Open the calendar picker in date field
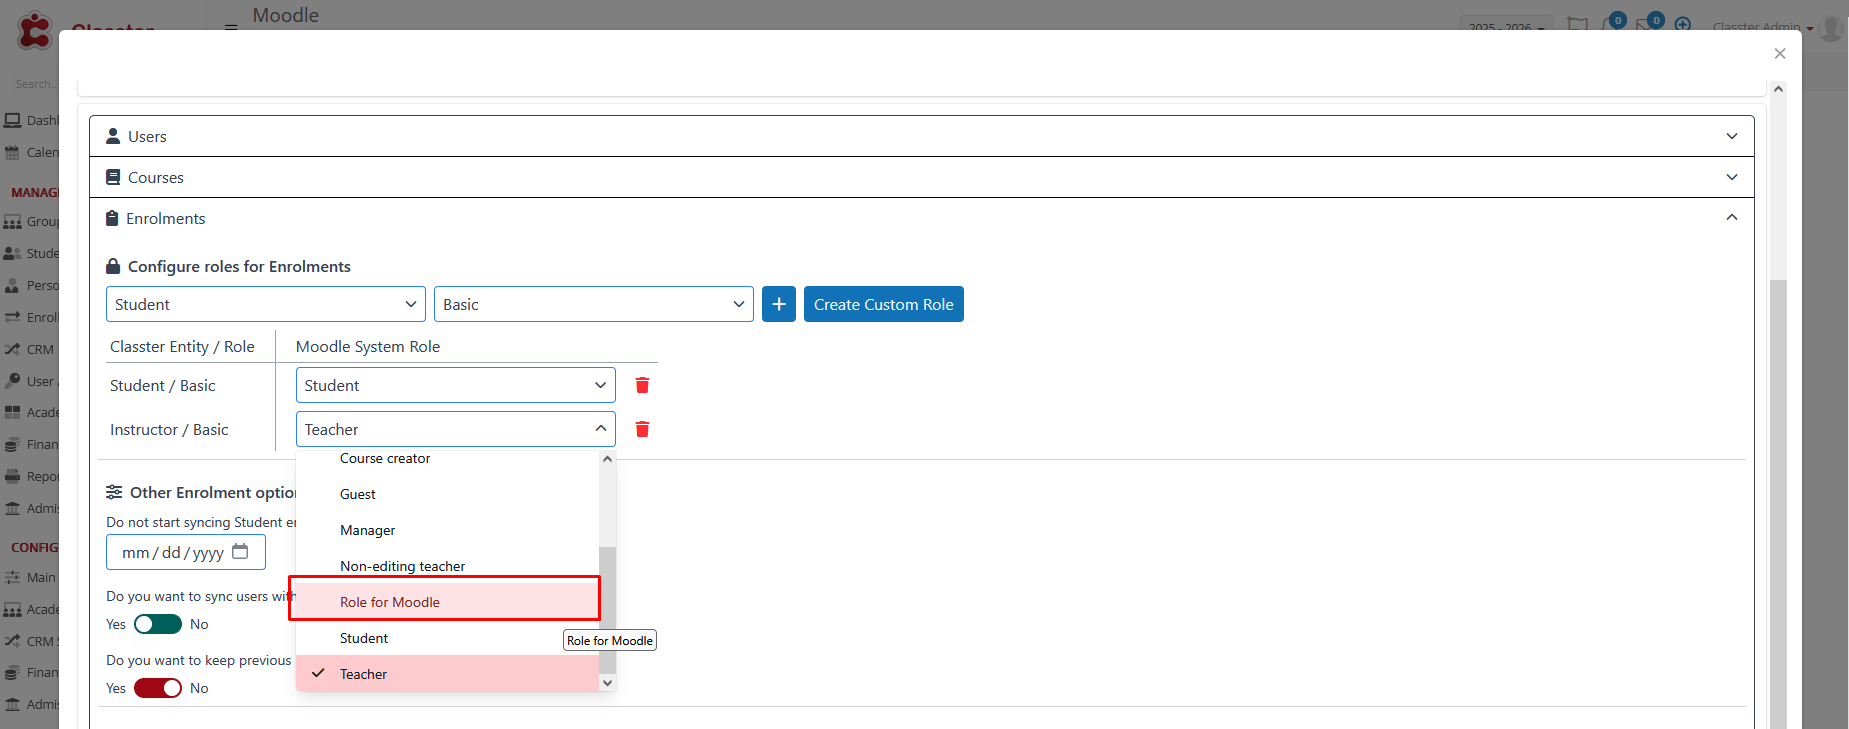Viewport: 1849px width, 729px height. [x=240, y=552]
